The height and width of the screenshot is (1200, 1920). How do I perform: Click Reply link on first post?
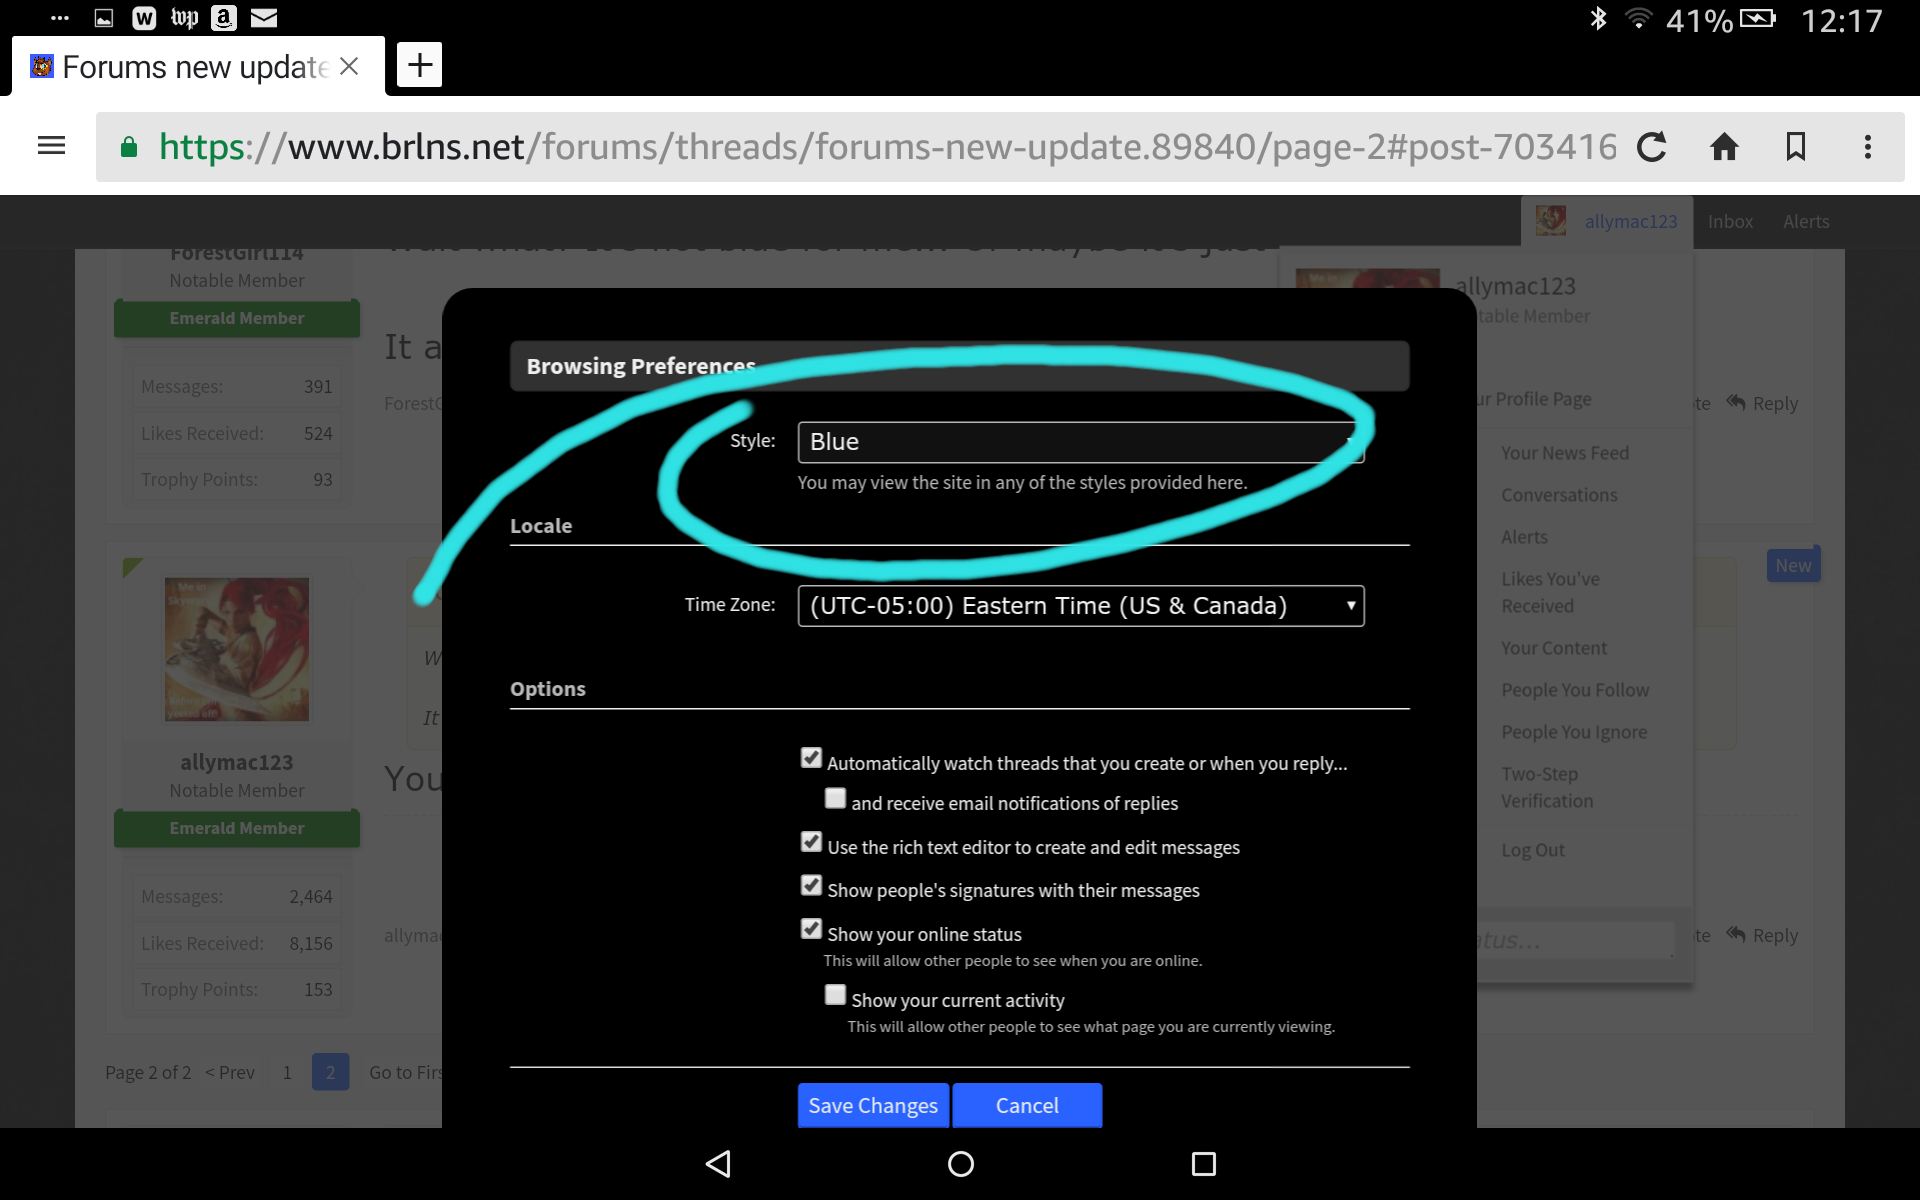1763,403
